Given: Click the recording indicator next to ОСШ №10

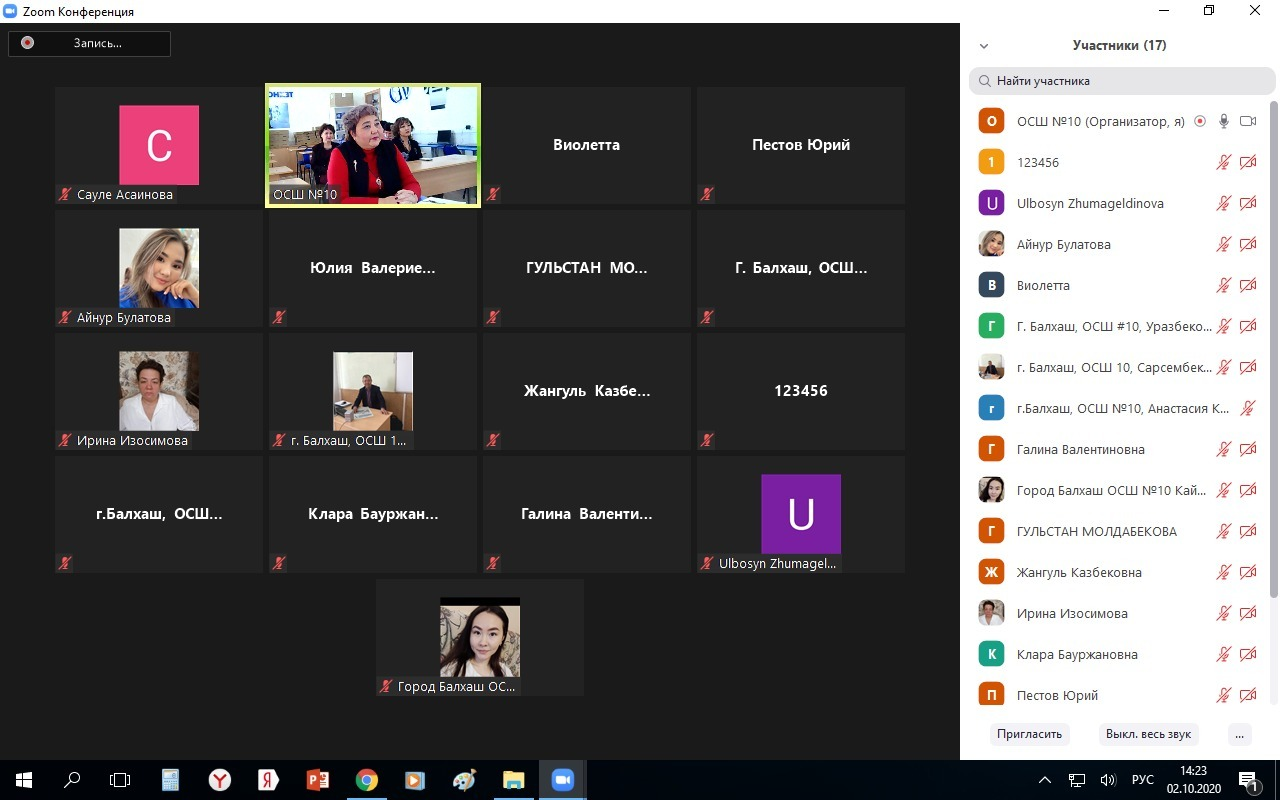Looking at the screenshot, I should point(1199,121).
